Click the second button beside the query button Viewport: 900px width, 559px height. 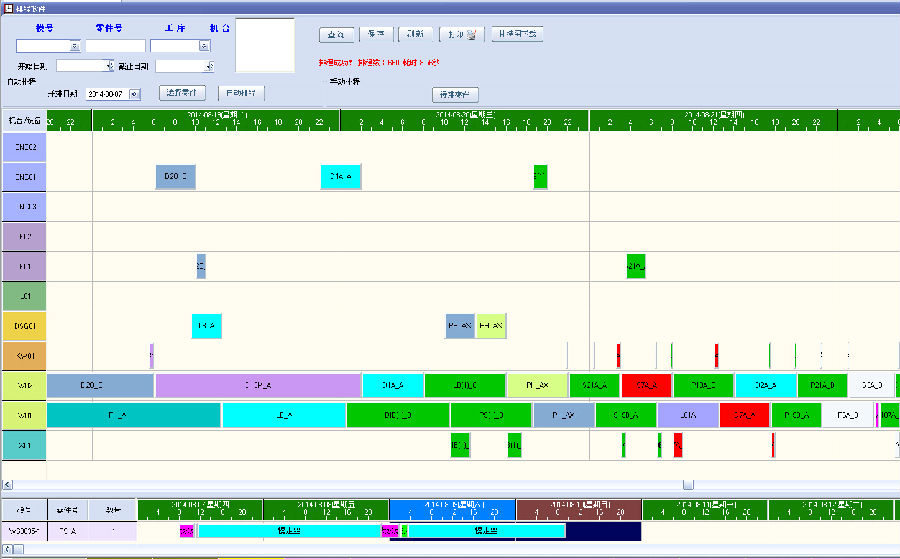pyautogui.click(x=376, y=34)
